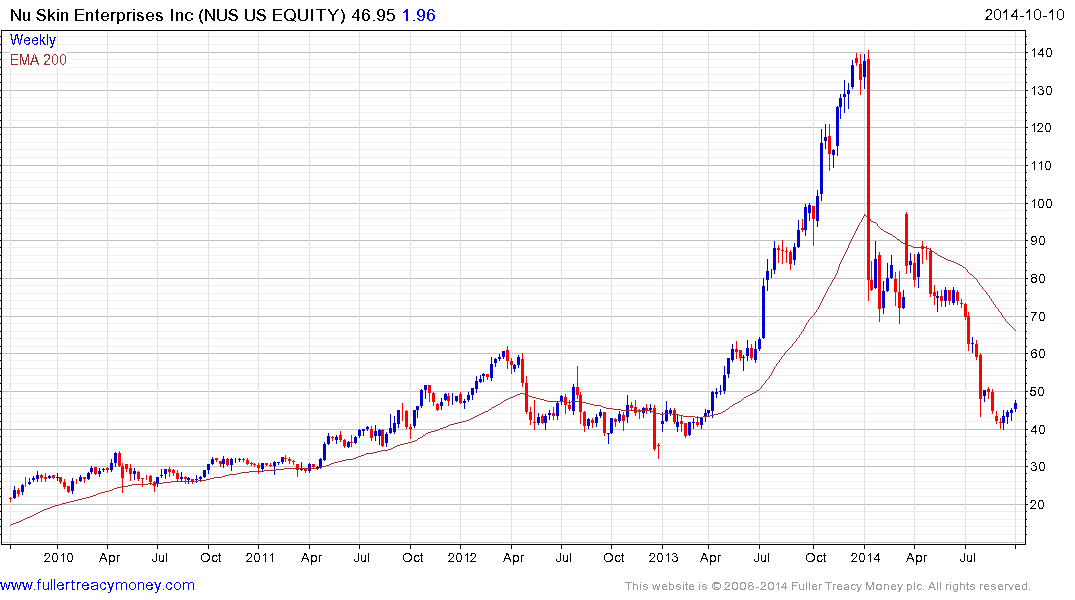Select the 130 price axis label
The height and width of the screenshot is (600, 1075).
(1041, 91)
